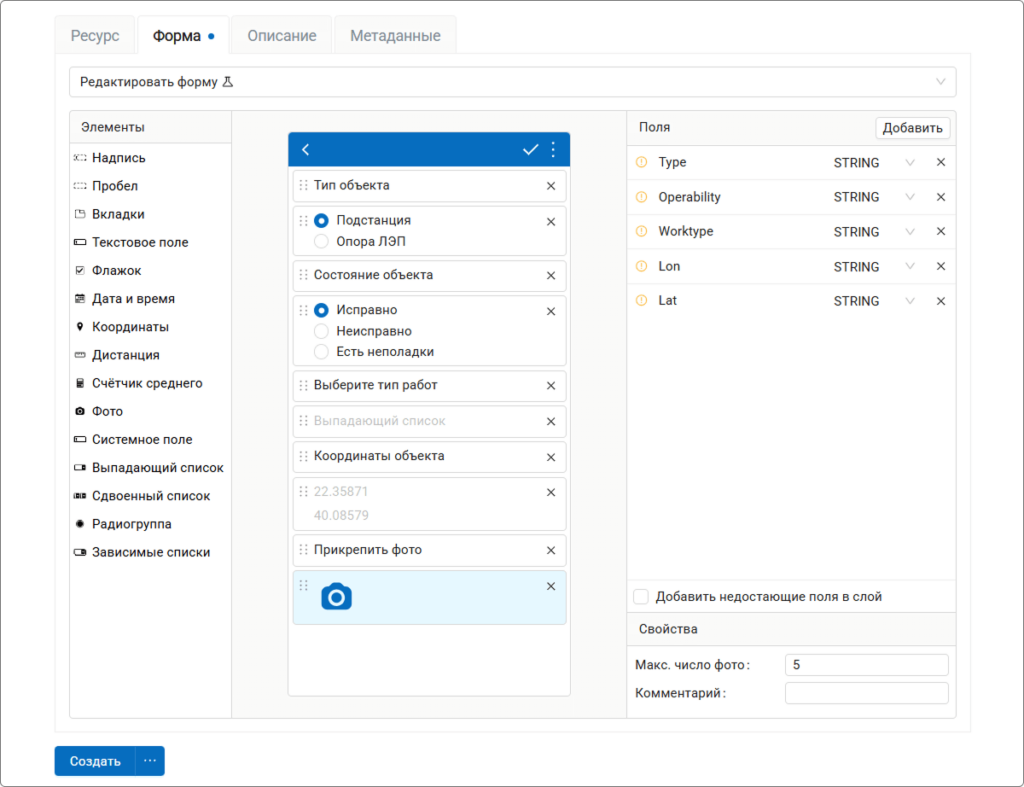Viewport: 1024px width, 787px height.
Task: Select the Вкладки element icon
Action: (x=80, y=214)
